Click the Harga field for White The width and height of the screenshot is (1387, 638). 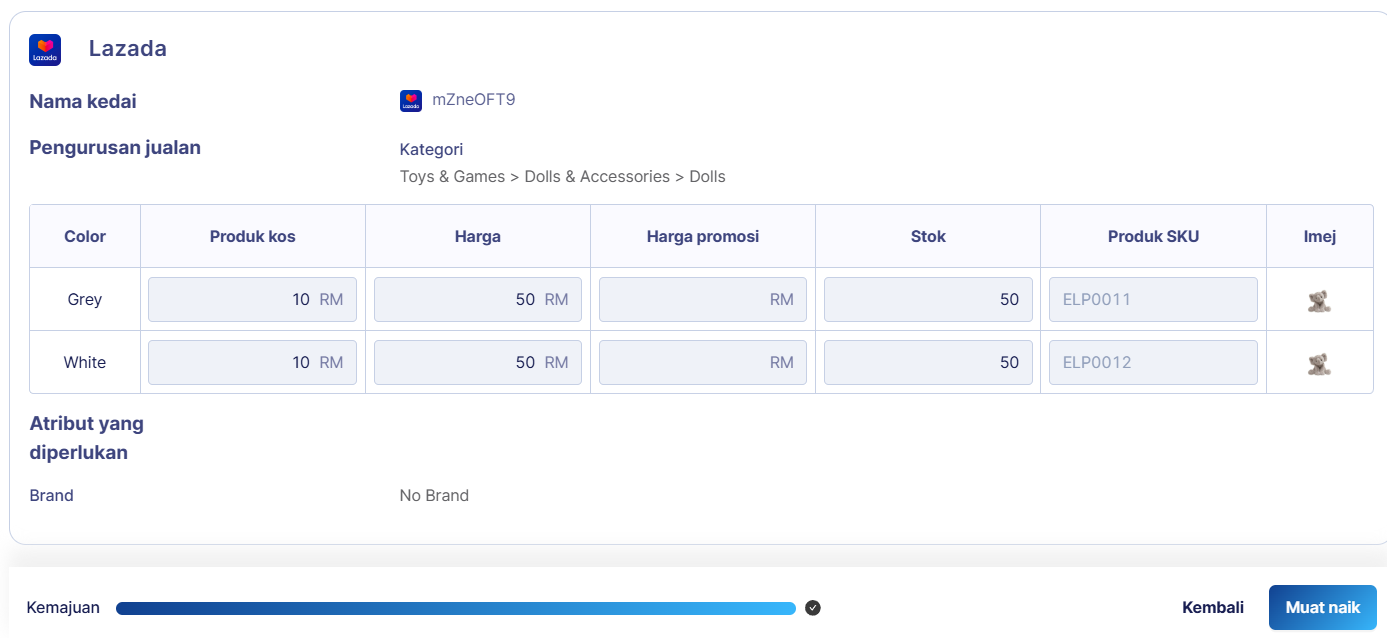tap(477, 363)
